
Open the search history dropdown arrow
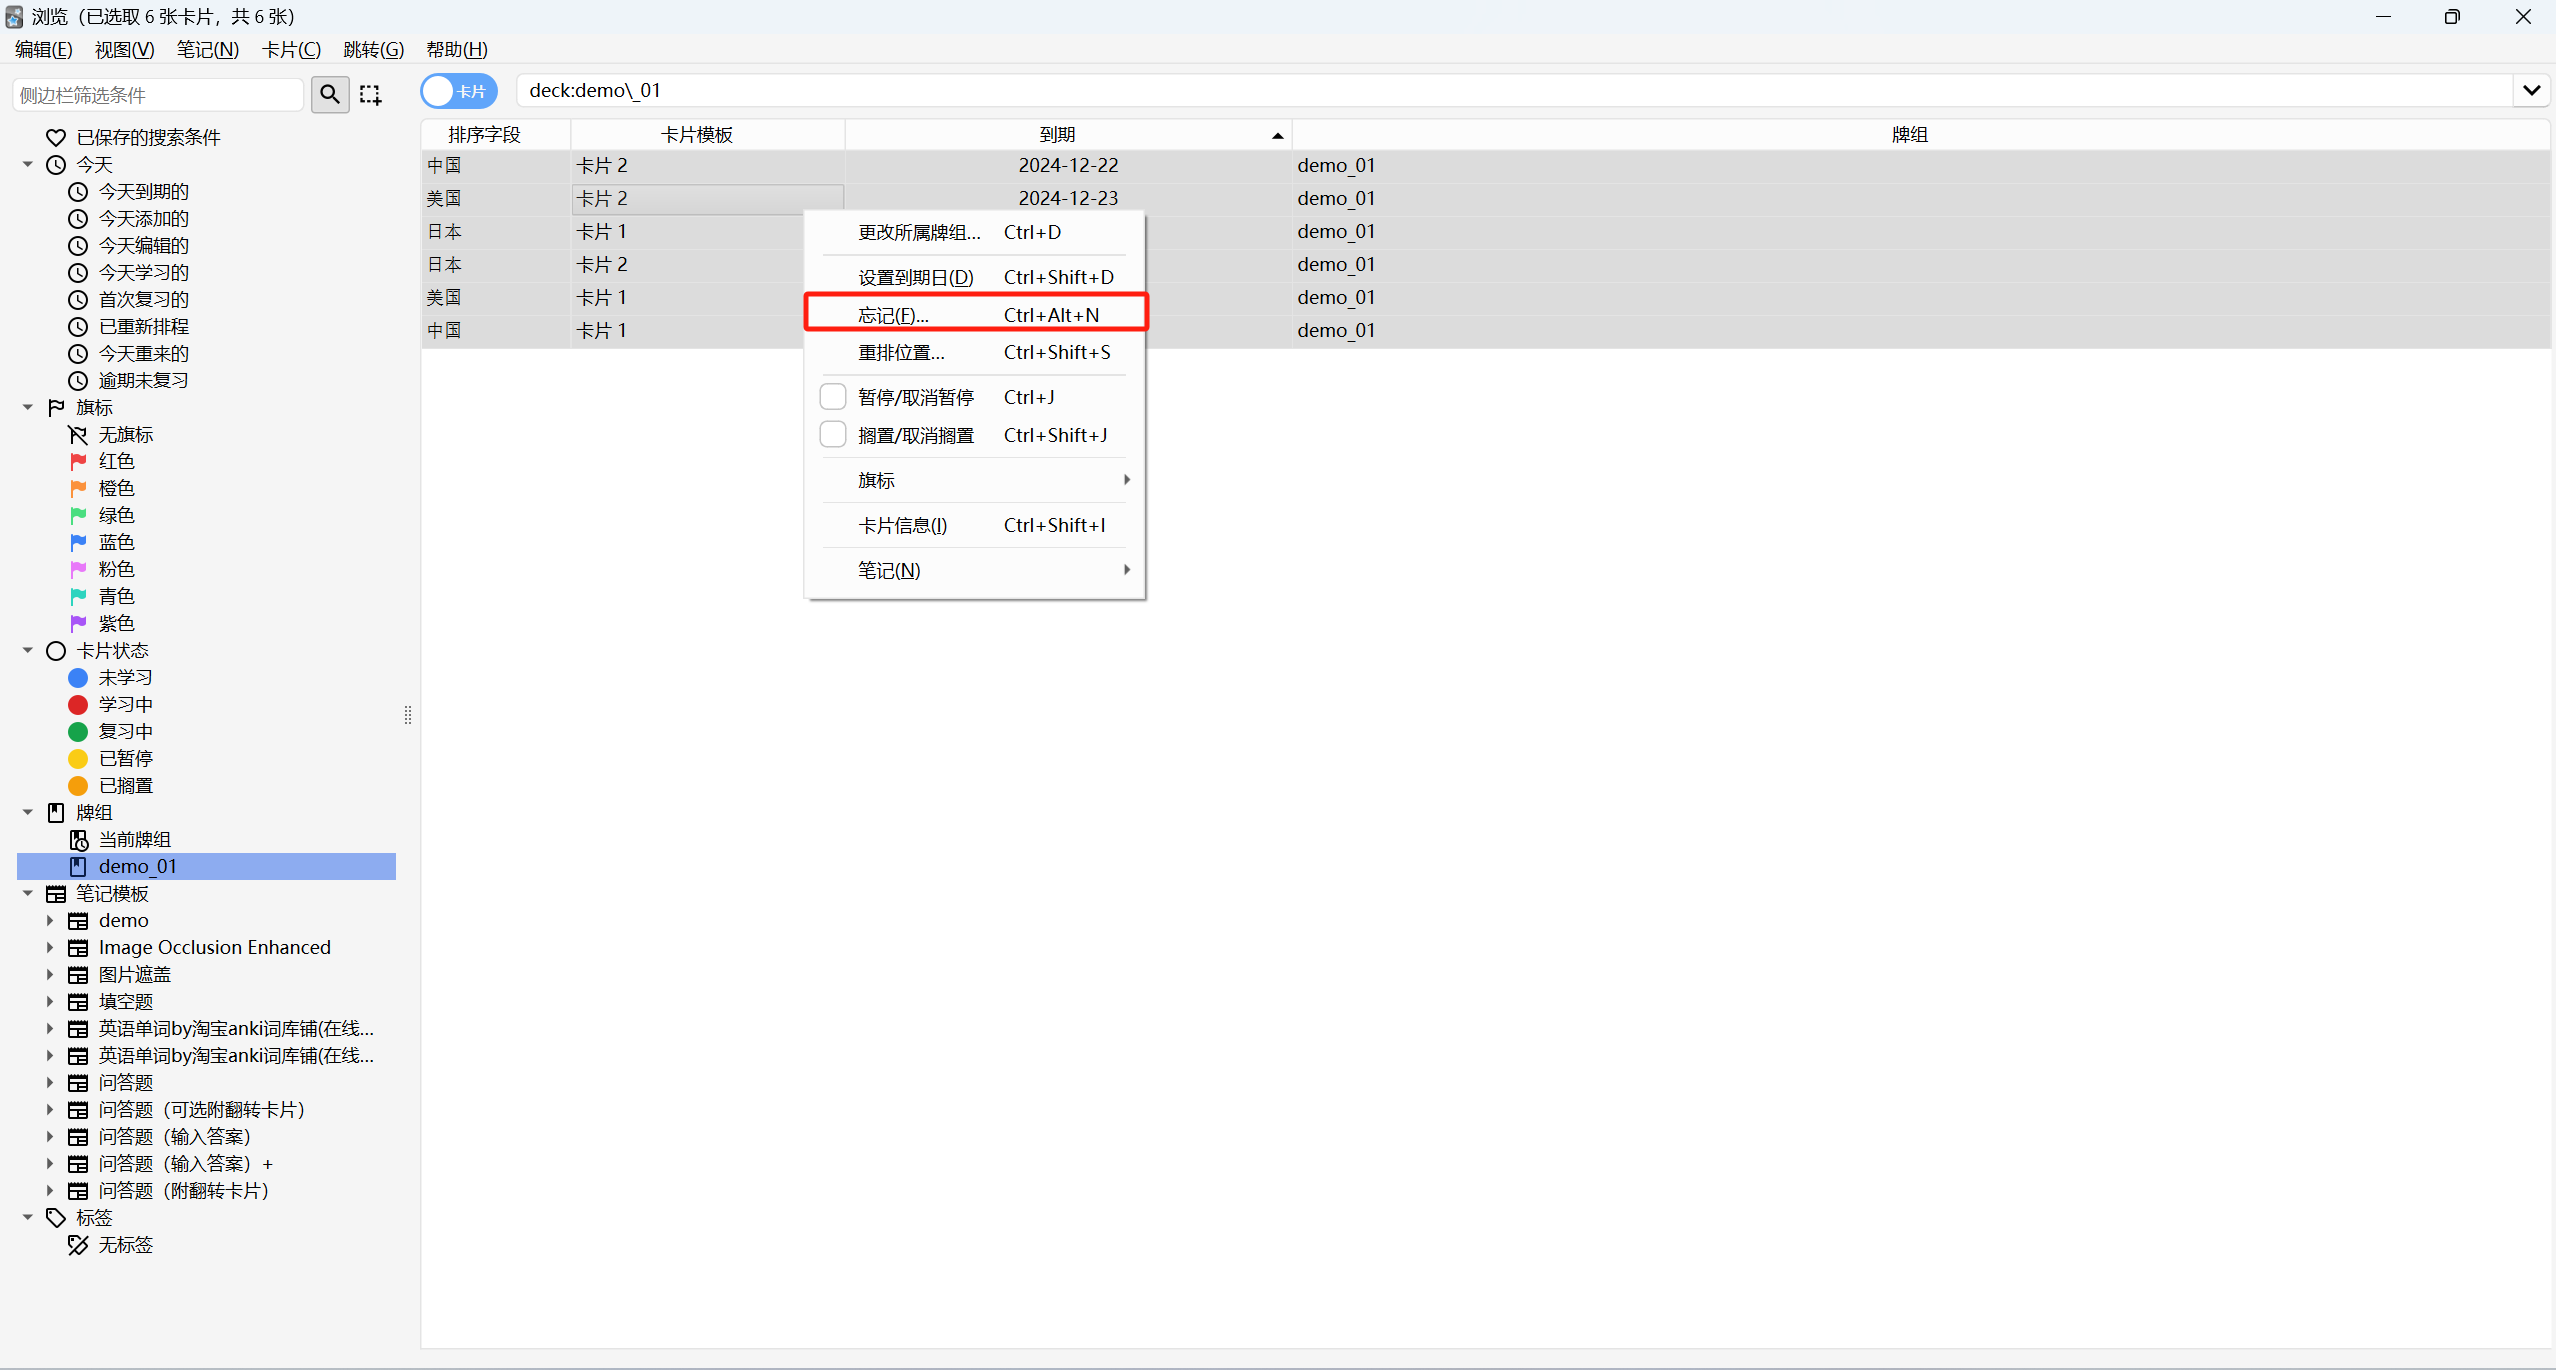click(2531, 91)
